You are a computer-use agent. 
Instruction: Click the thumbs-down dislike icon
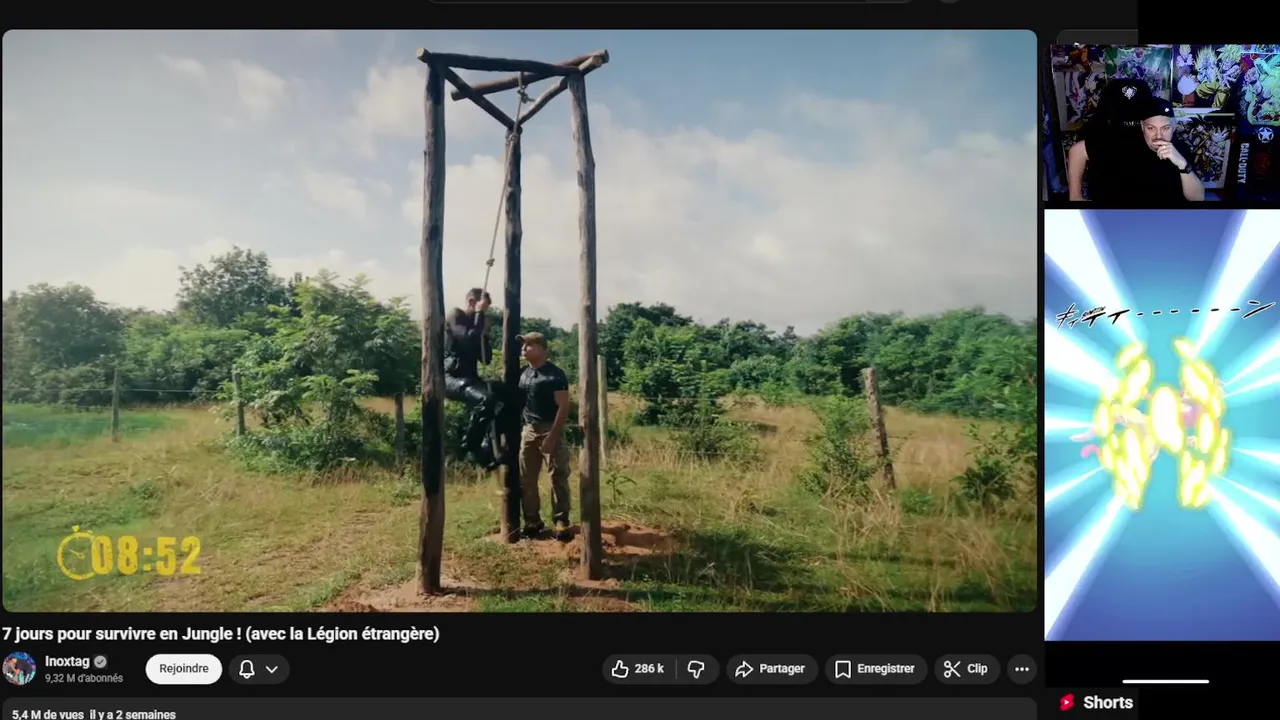[x=697, y=669]
